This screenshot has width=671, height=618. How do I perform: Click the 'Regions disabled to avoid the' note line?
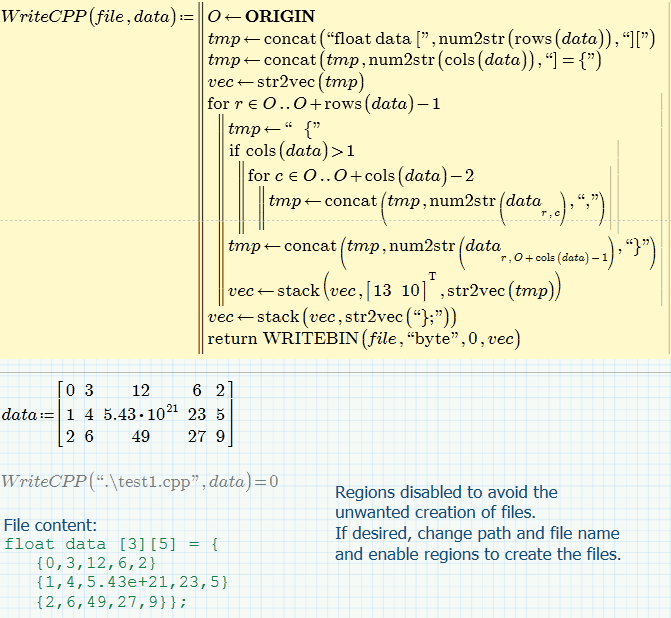point(446,492)
